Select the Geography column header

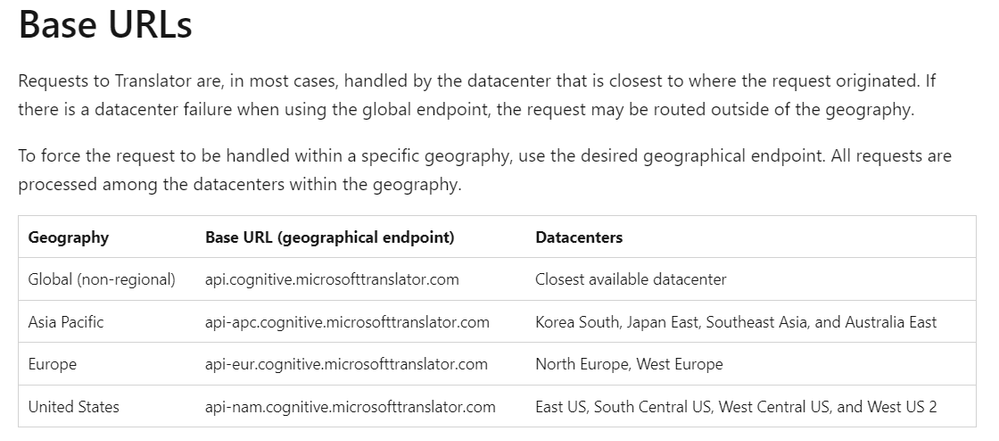pyautogui.click(x=68, y=238)
